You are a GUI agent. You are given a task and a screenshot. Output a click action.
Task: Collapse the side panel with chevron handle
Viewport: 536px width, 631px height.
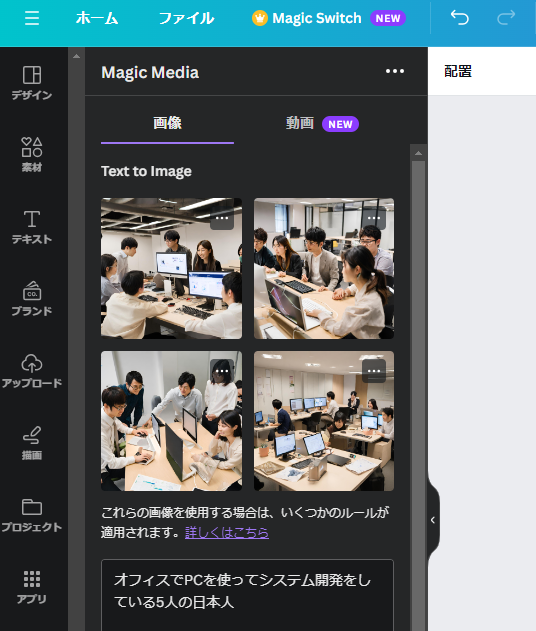click(x=433, y=520)
